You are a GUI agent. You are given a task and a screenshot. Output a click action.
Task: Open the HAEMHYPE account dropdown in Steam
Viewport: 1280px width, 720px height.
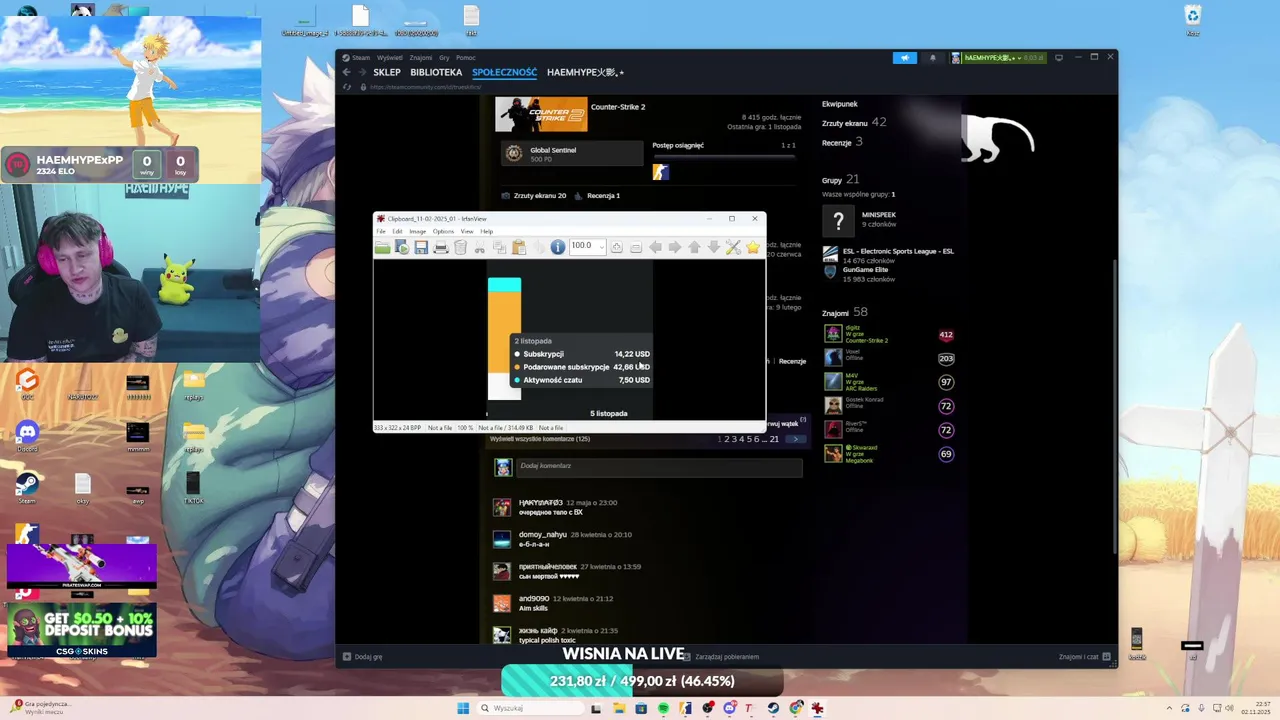998,58
